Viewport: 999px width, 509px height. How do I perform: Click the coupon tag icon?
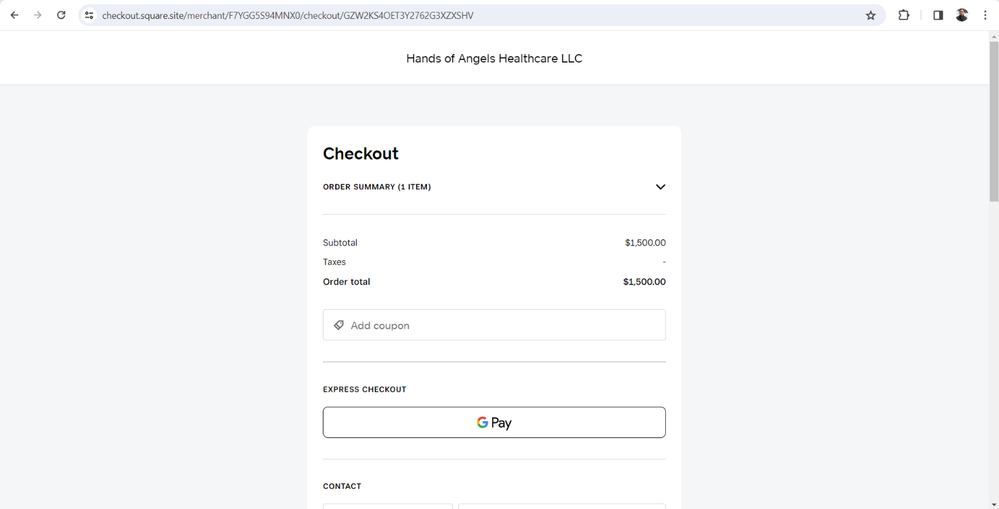(339, 325)
